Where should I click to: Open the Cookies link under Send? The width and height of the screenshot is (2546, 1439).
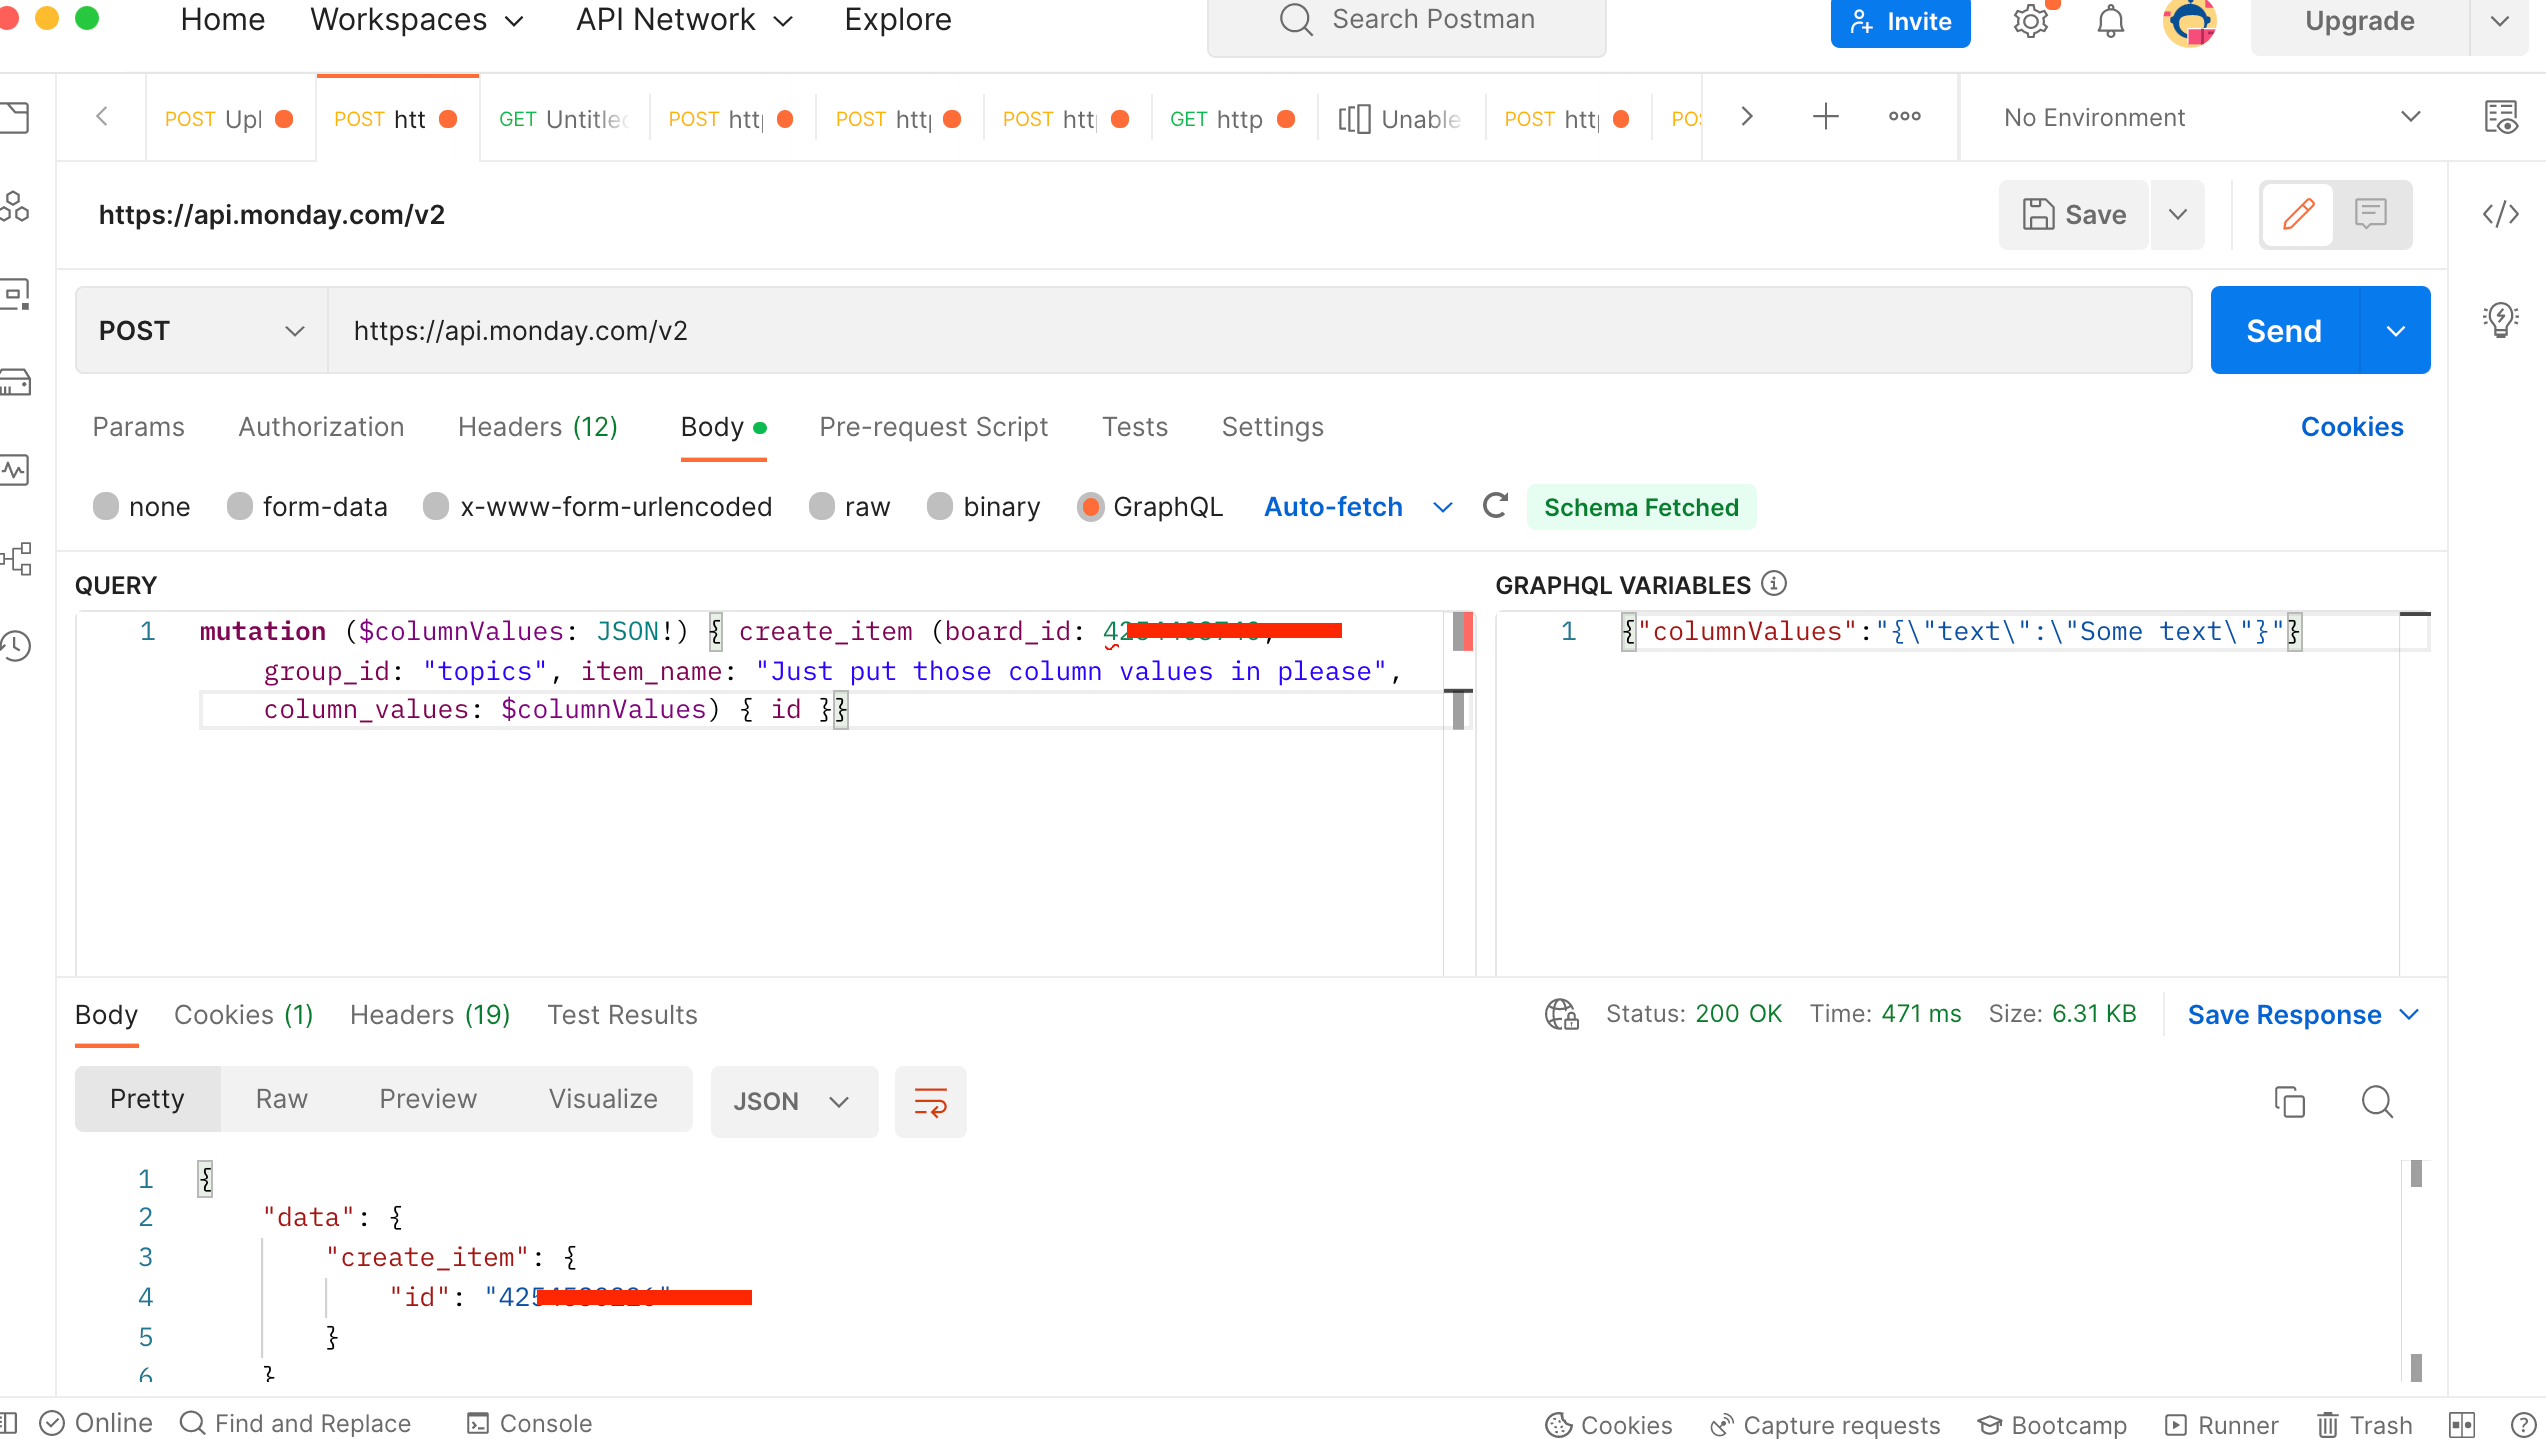[x=2352, y=426]
